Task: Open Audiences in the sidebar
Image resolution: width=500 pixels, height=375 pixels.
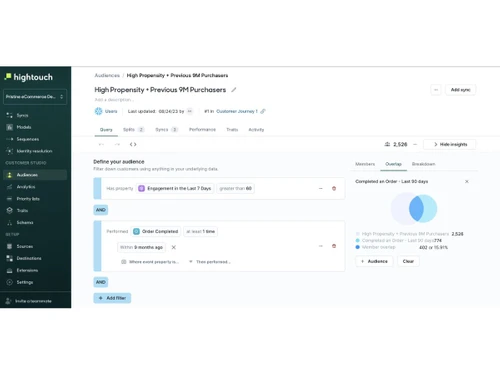Action: coord(35,175)
